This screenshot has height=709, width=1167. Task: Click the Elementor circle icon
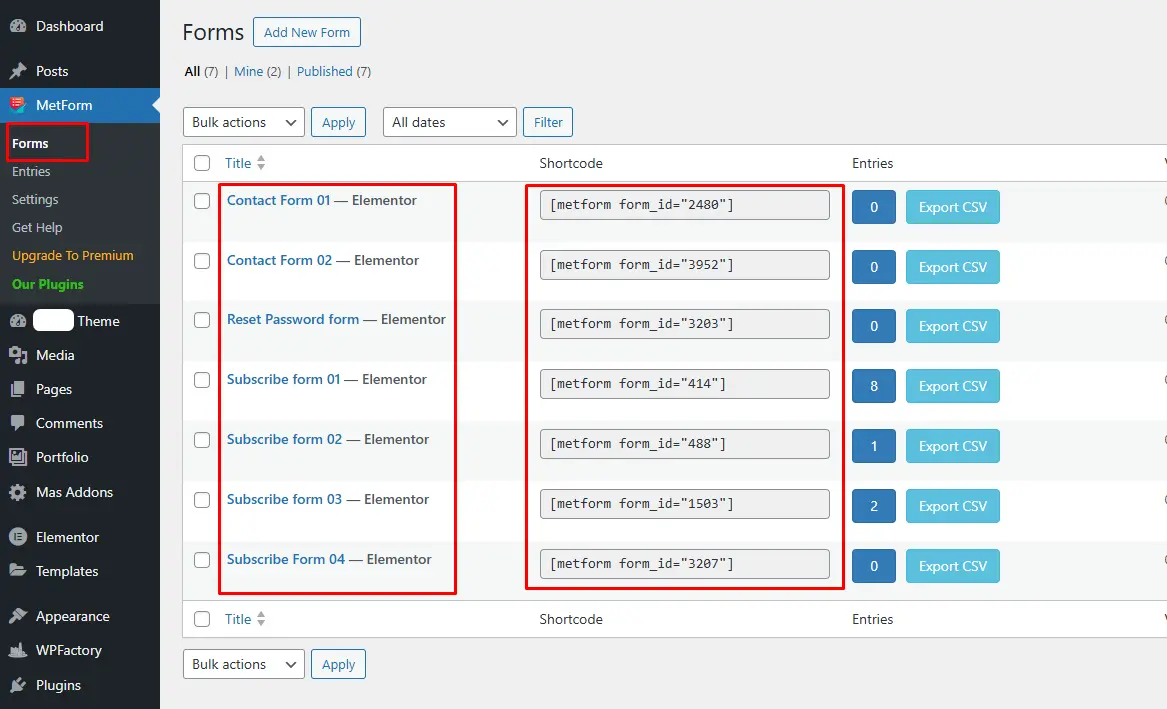tap(18, 536)
